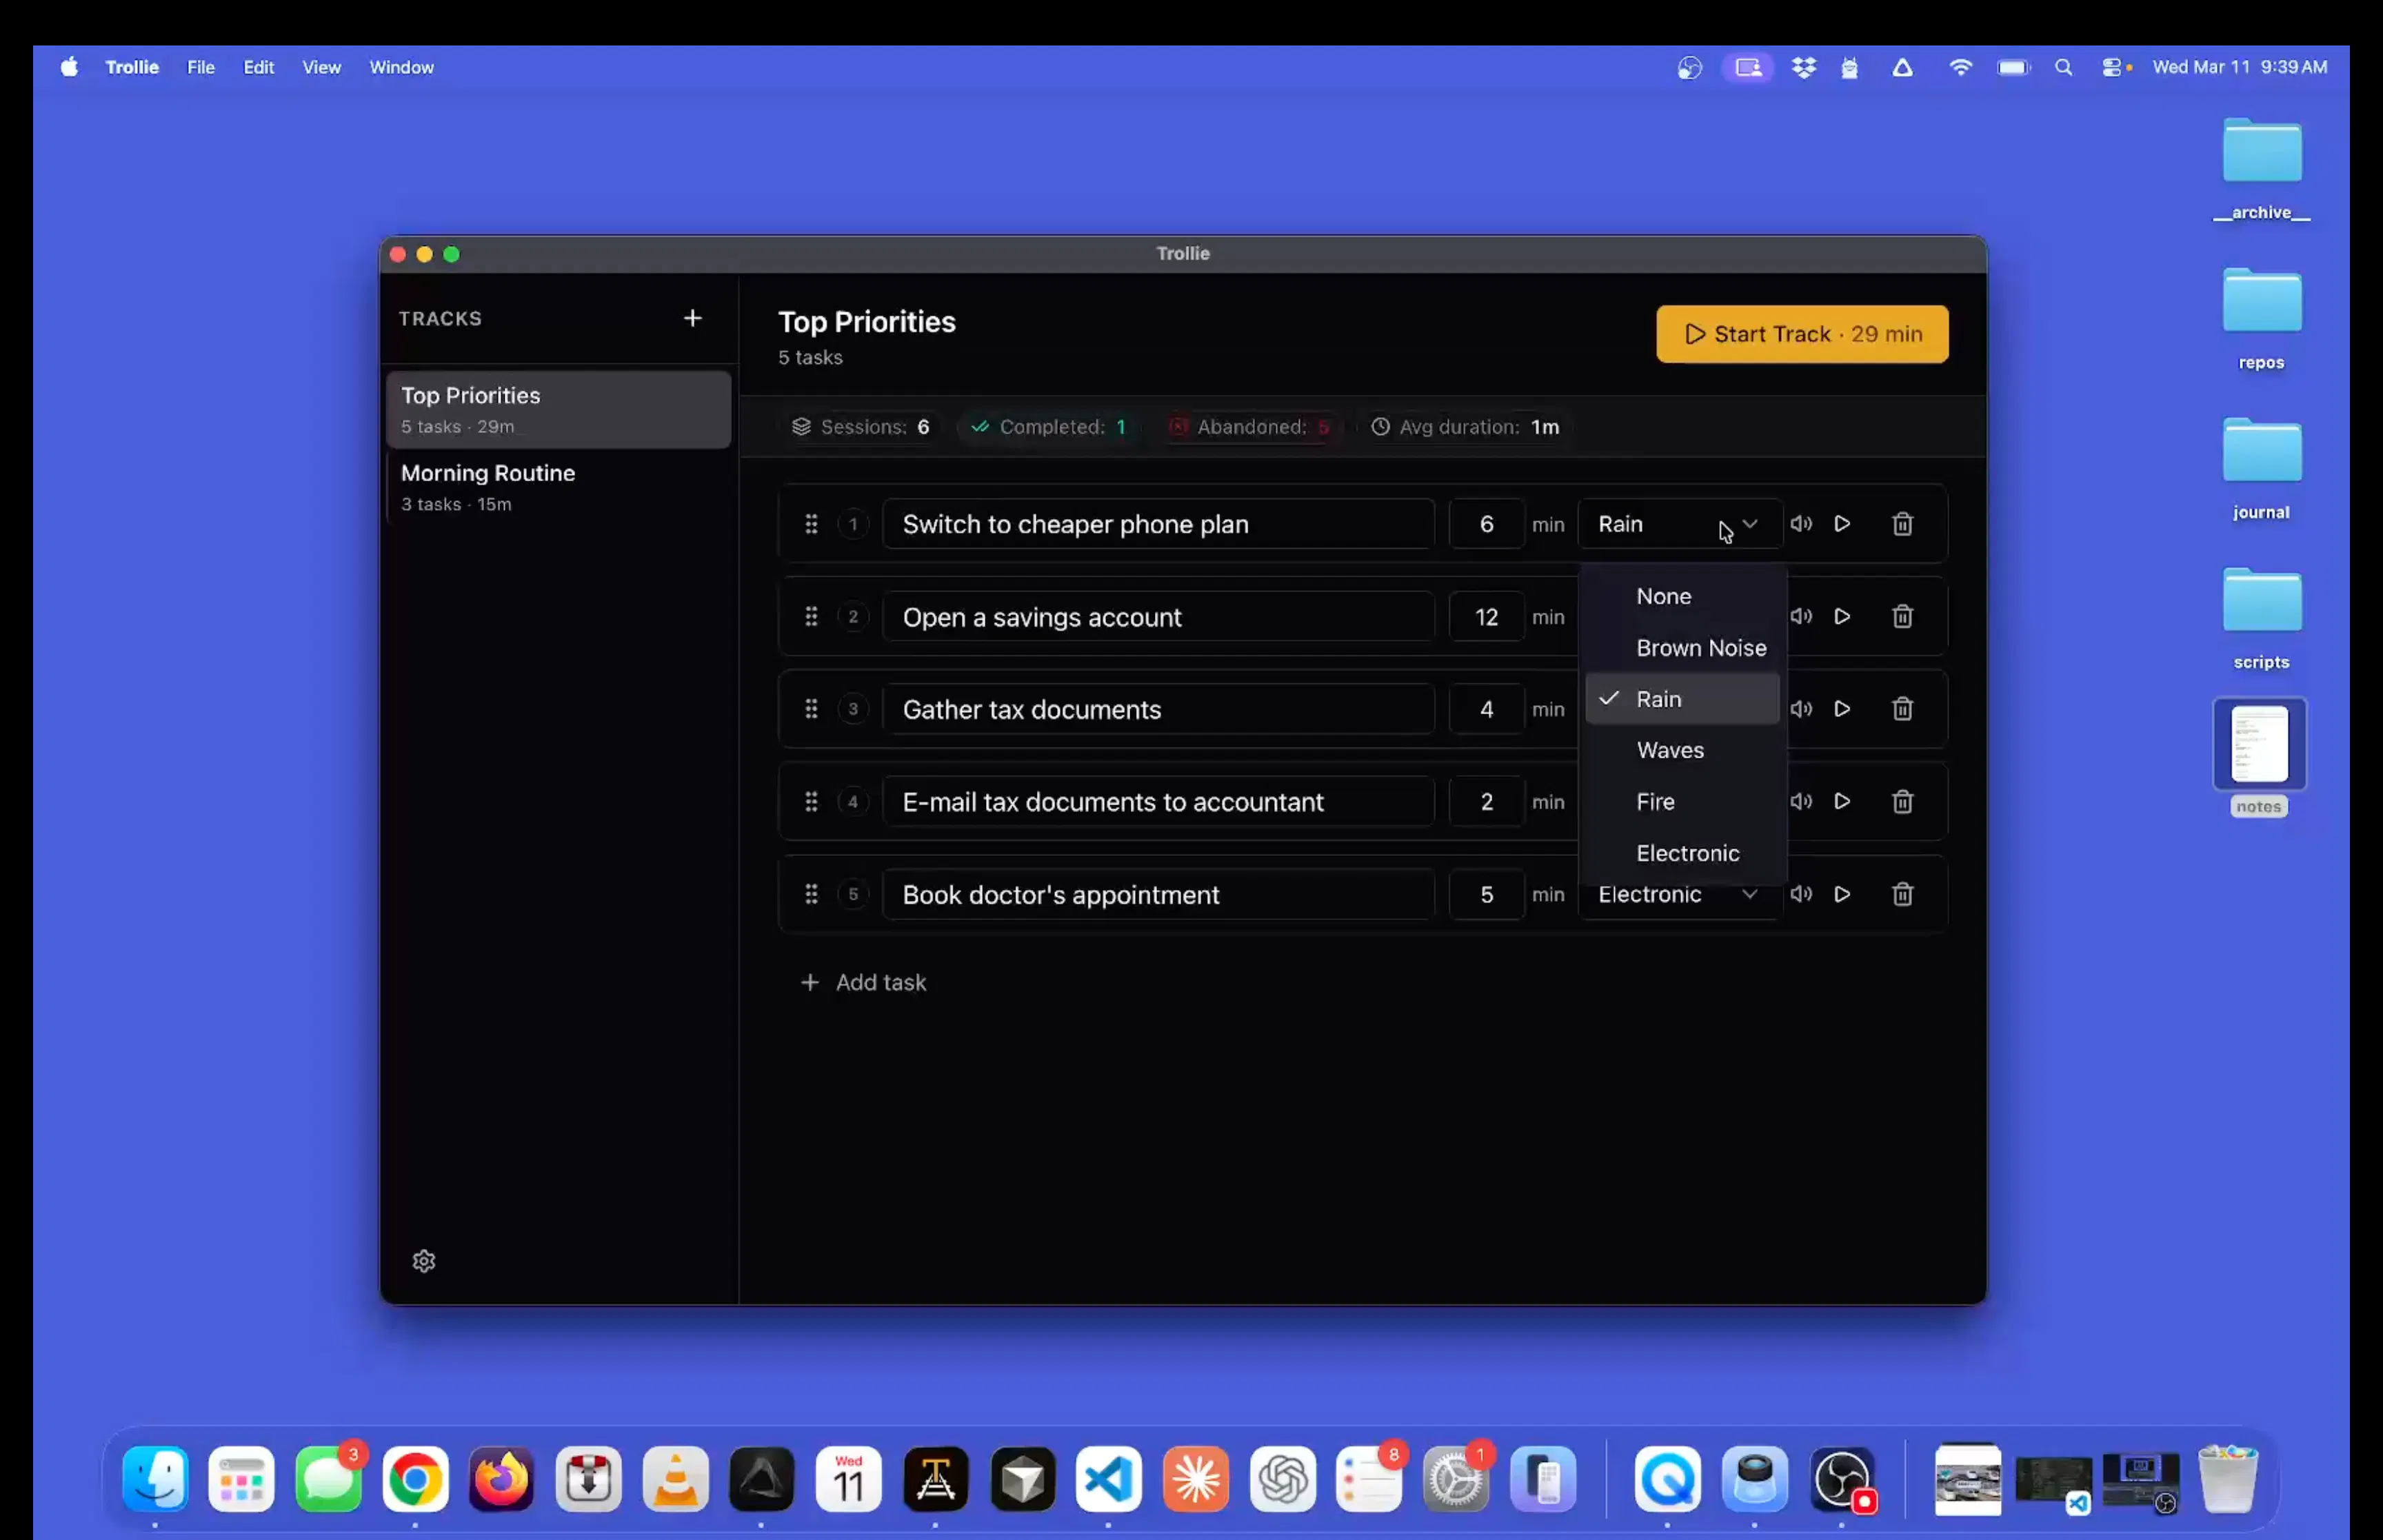2383x1540 pixels.
Task: Click the Abandoned: 5 stat
Action: [x=1249, y=427]
